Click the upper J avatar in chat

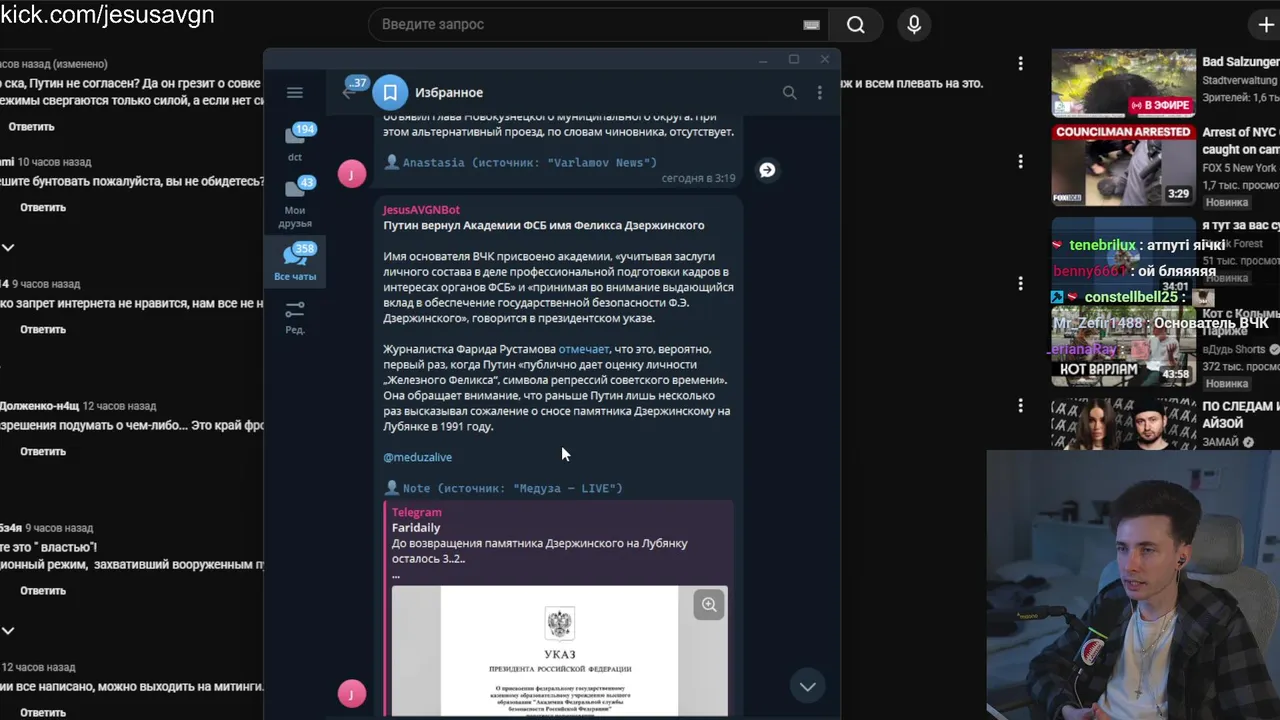pyautogui.click(x=352, y=174)
